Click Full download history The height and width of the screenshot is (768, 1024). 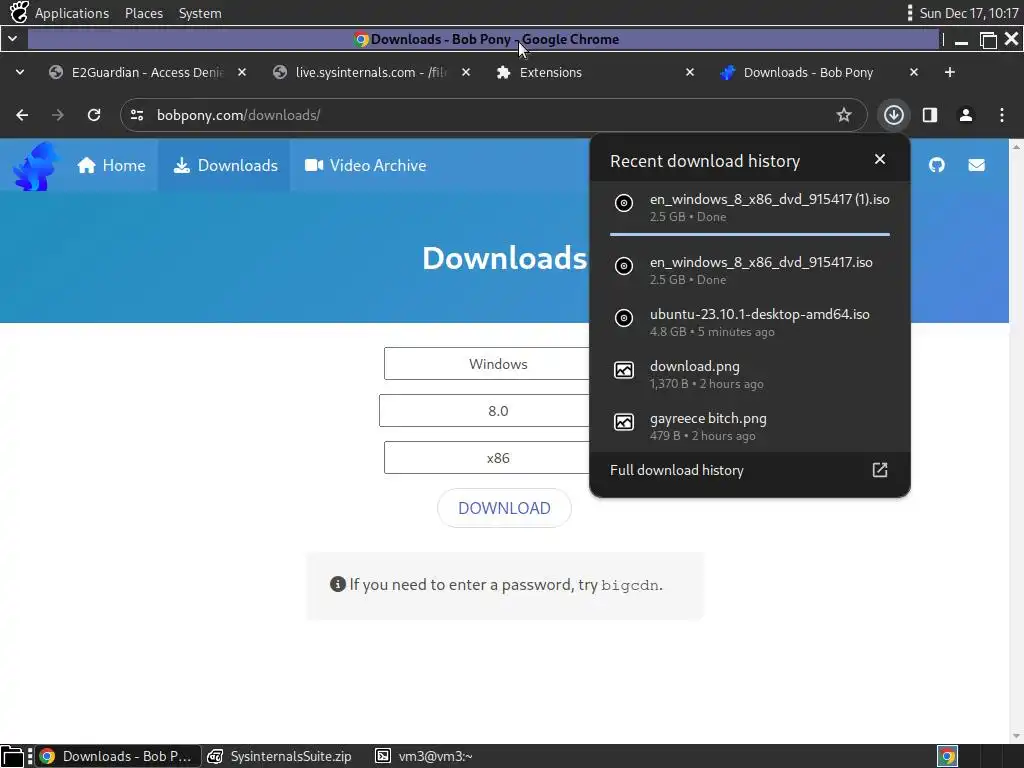click(x=677, y=470)
